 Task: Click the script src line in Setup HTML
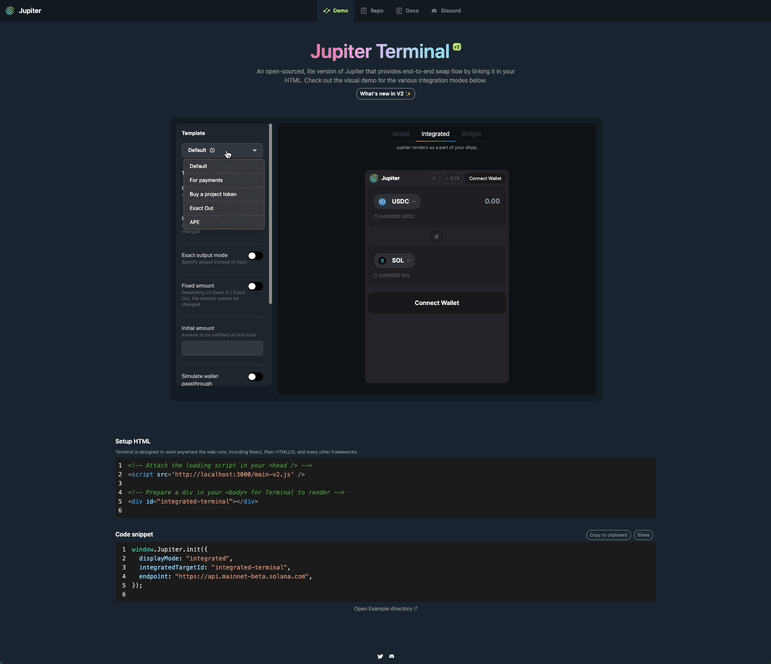pyautogui.click(x=216, y=475)
